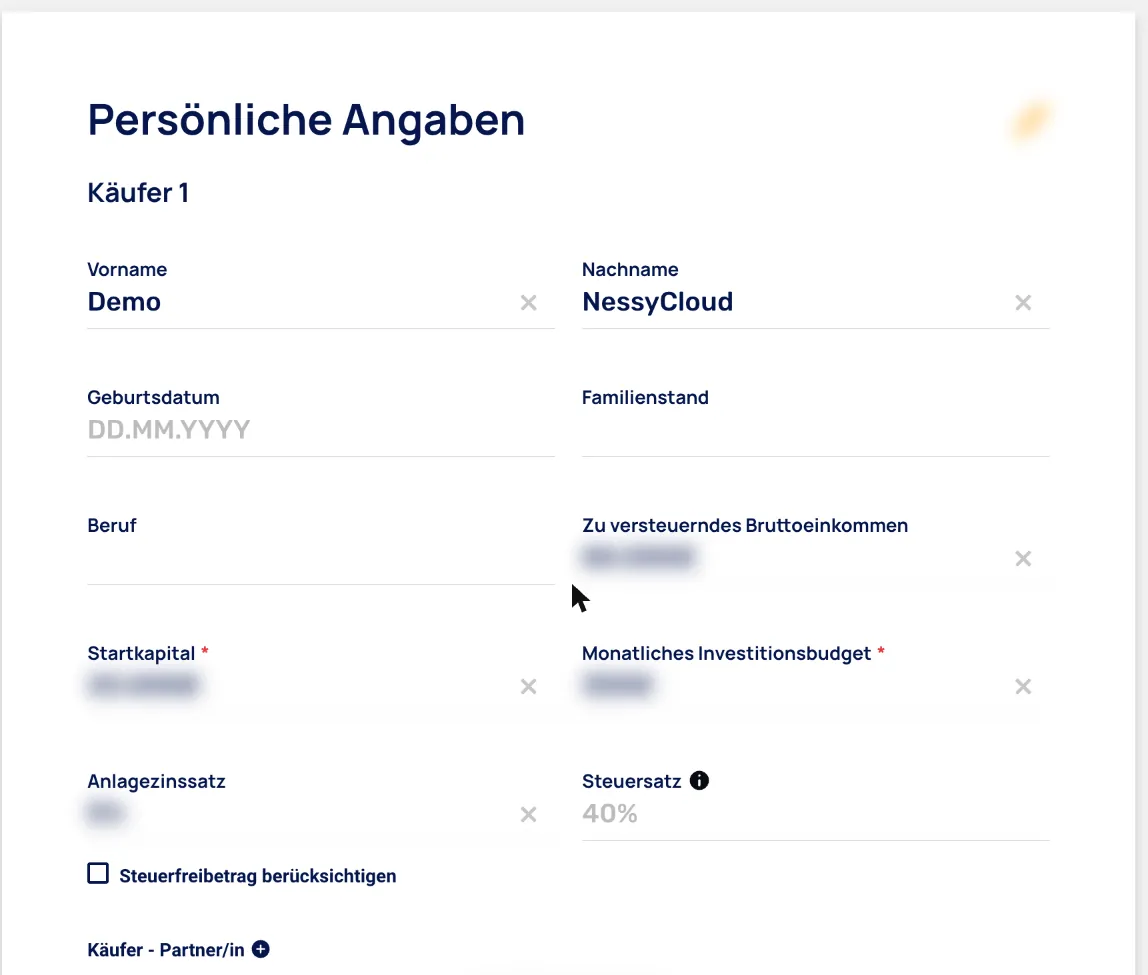1148x975 pixels.
Task: Enable Steuerfreibetrag berücksichtigen checkbox
Action: (x=98, y=873)
